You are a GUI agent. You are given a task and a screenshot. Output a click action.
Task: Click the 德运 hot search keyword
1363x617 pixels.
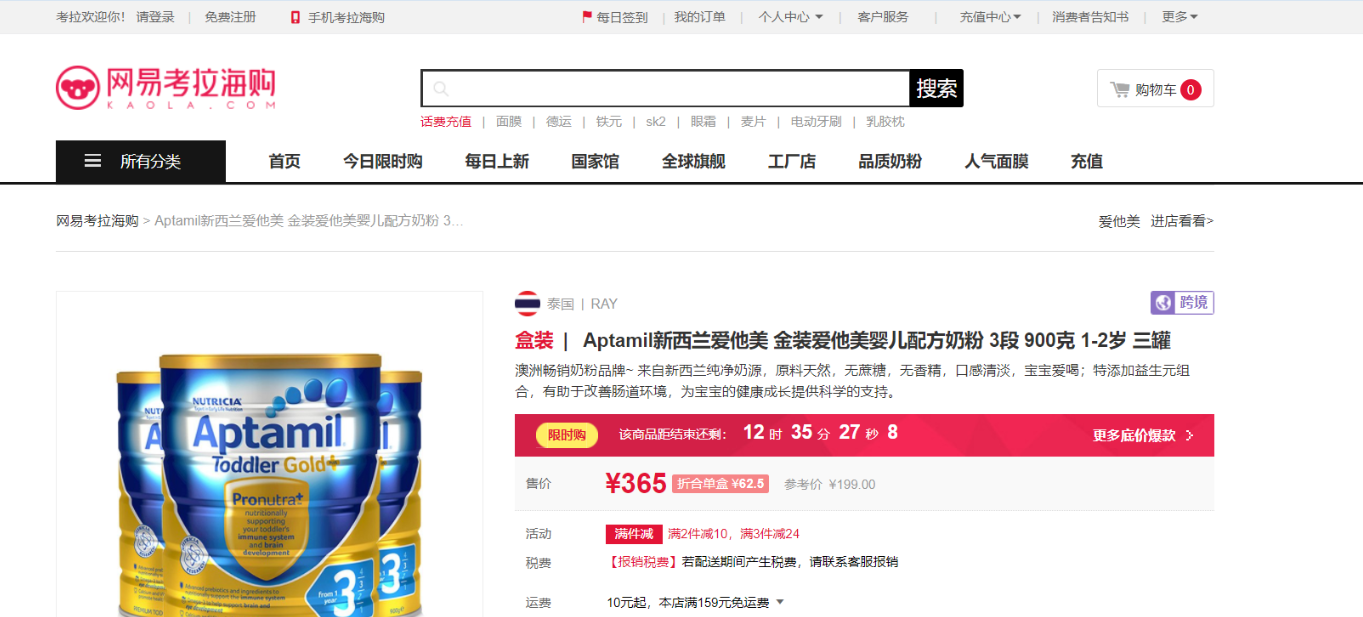[559, 122]
